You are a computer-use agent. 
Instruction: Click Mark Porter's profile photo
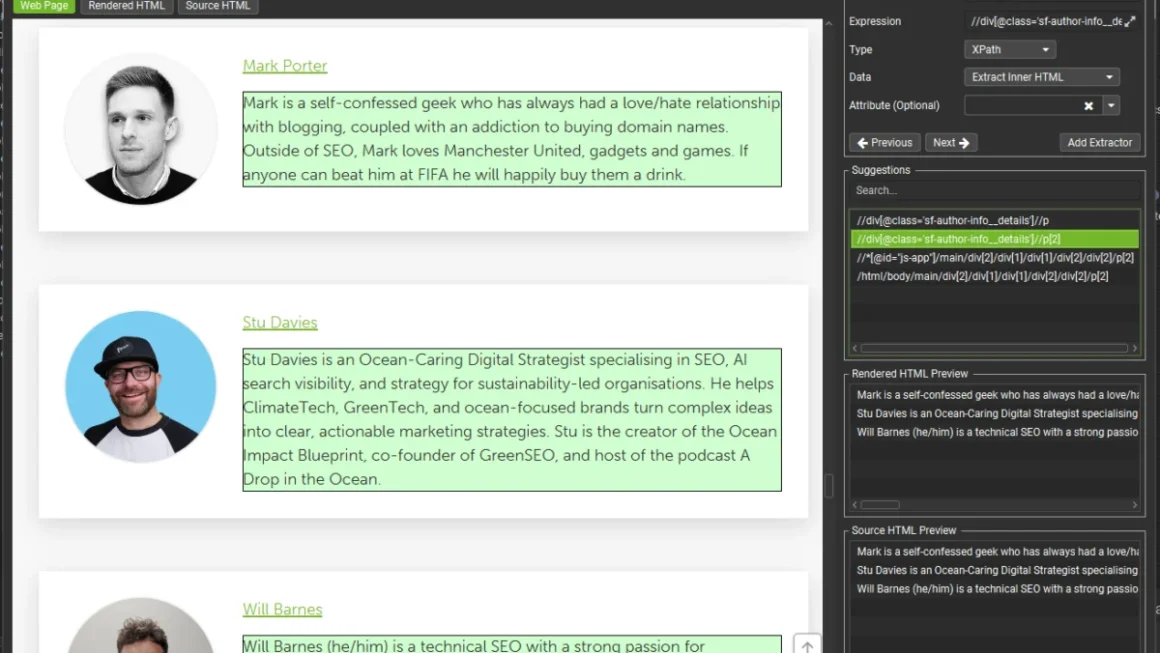(x=141, y=129)
